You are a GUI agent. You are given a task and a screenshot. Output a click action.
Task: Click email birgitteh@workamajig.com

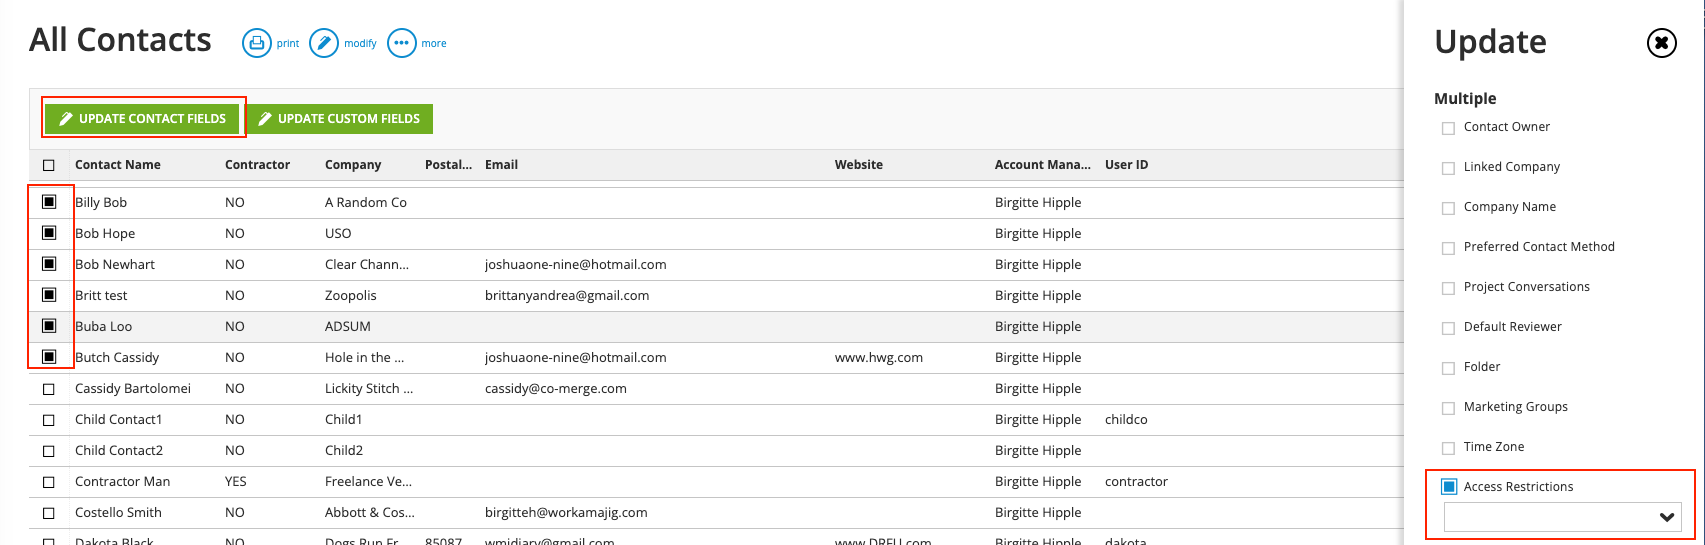click(566, 512)
